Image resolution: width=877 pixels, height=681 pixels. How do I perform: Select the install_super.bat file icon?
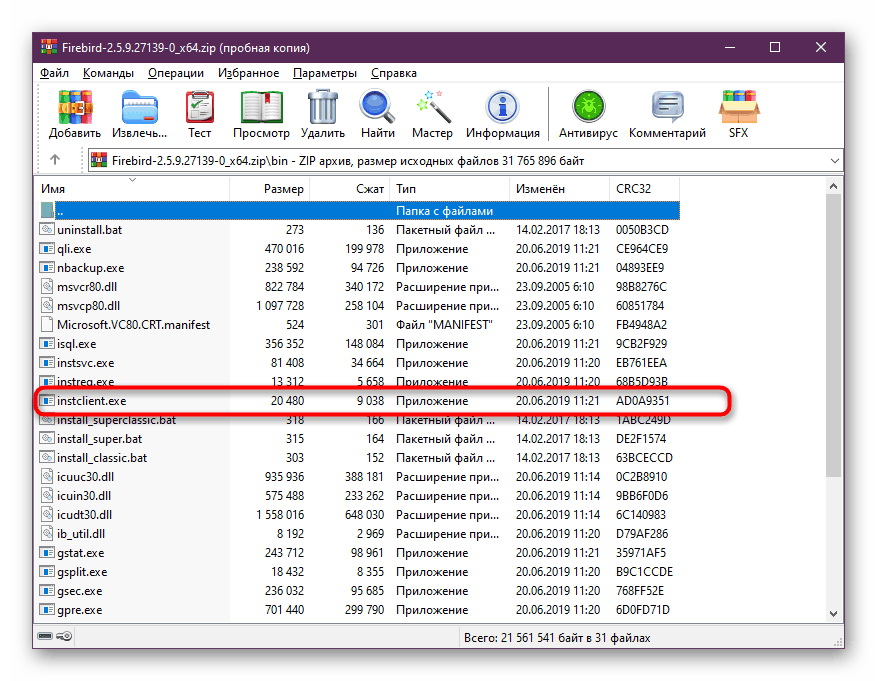coord(47,438)
